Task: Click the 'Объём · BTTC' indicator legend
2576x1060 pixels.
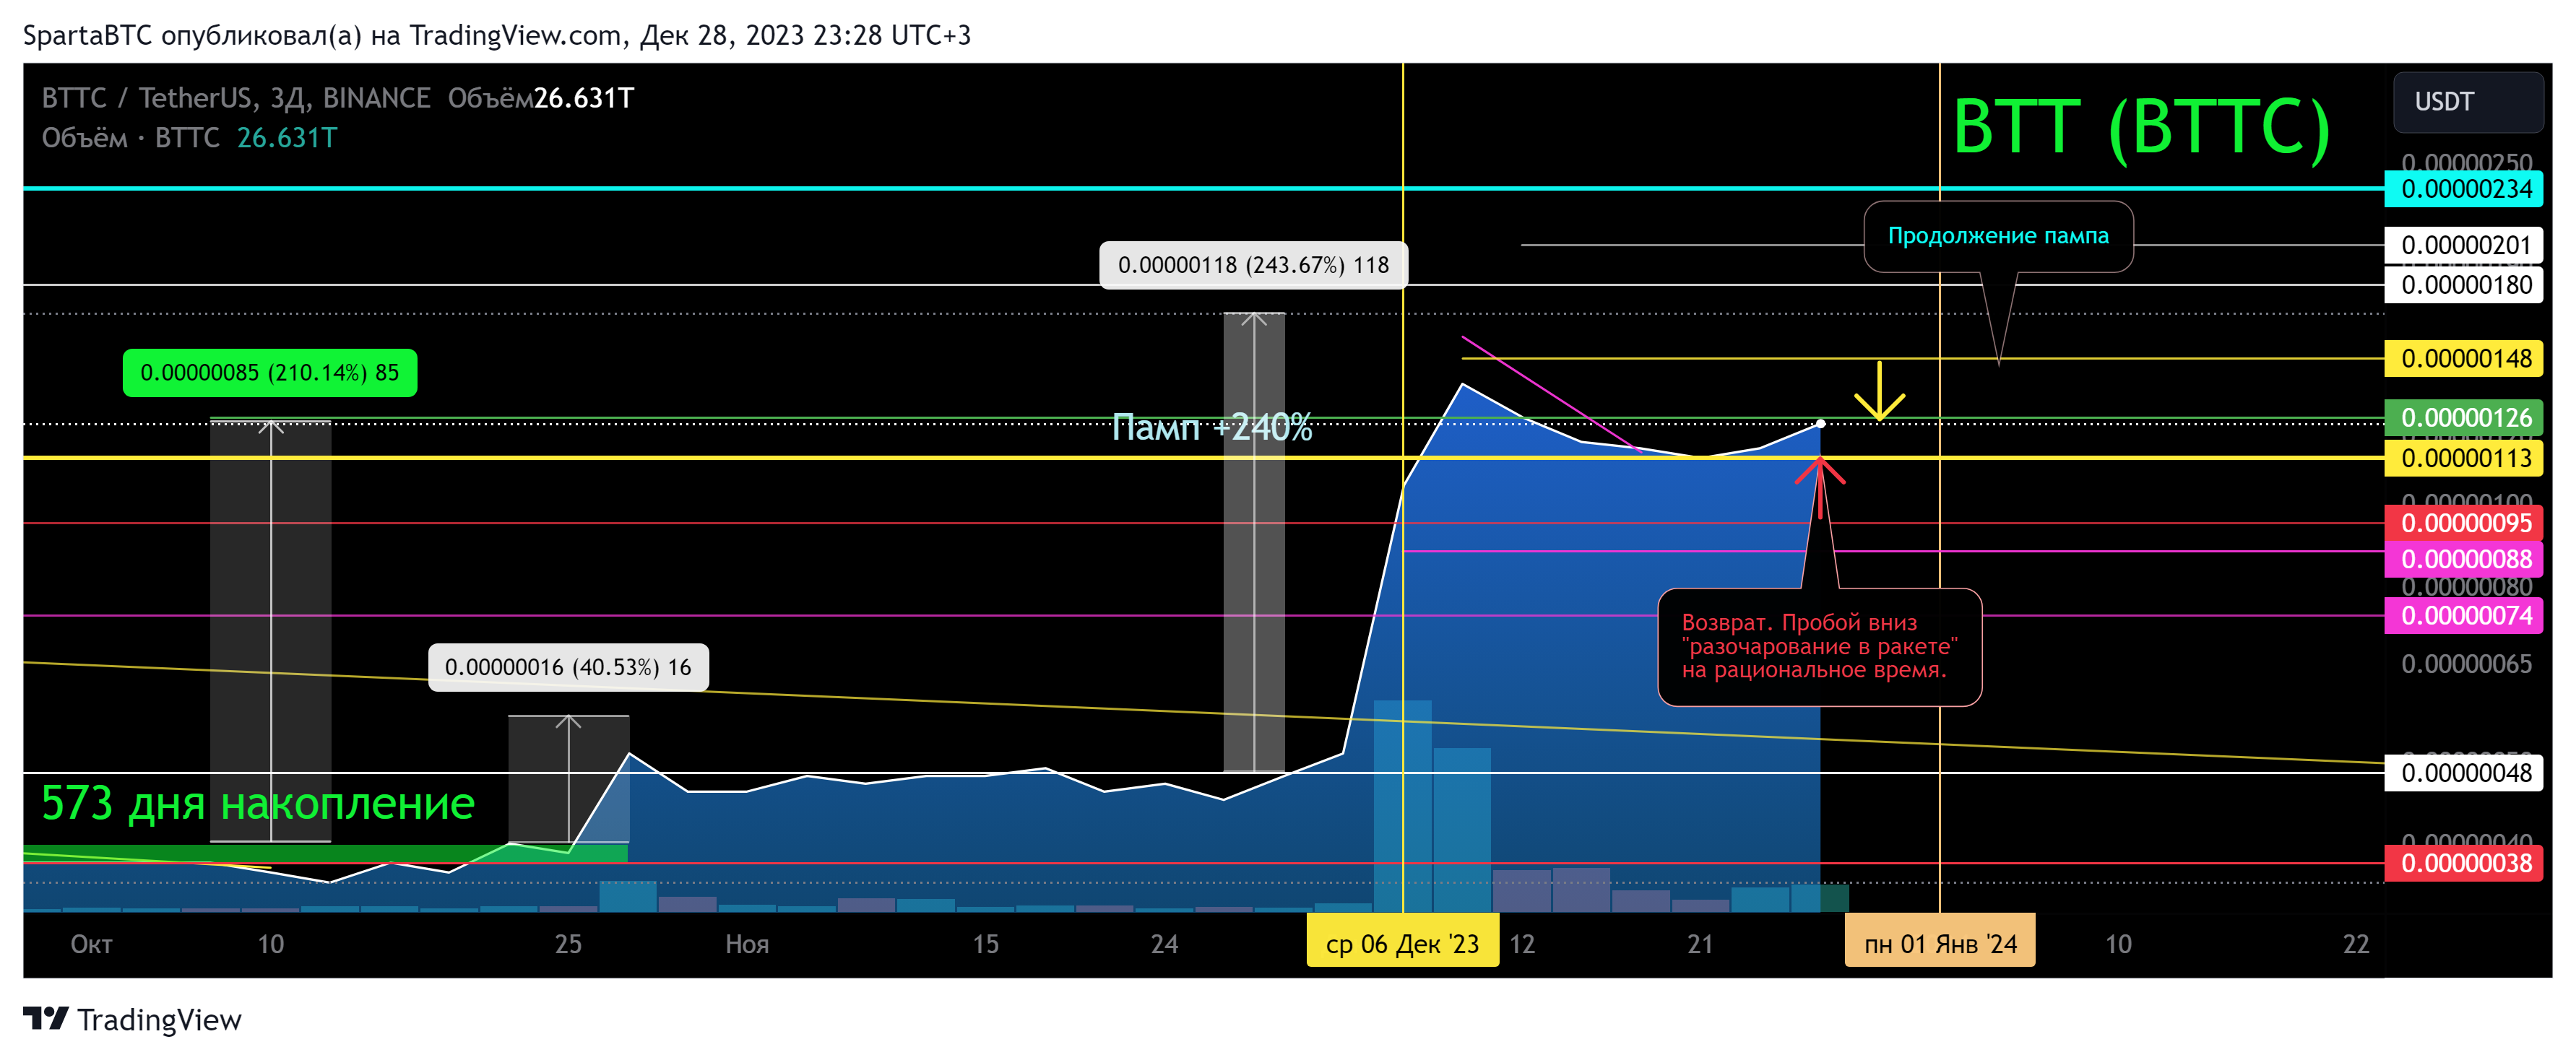Action: click(131, 138)
